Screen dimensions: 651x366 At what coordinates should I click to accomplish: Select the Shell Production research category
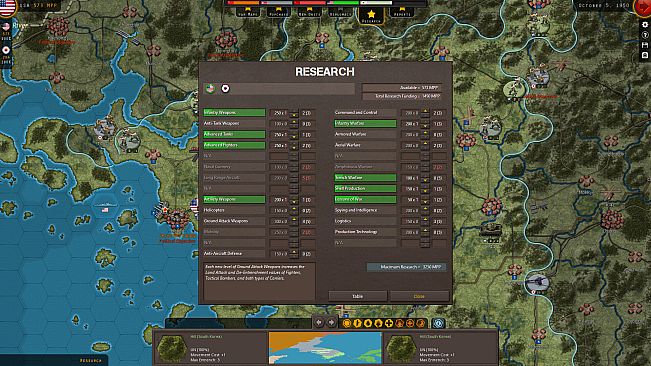[365, 188]
